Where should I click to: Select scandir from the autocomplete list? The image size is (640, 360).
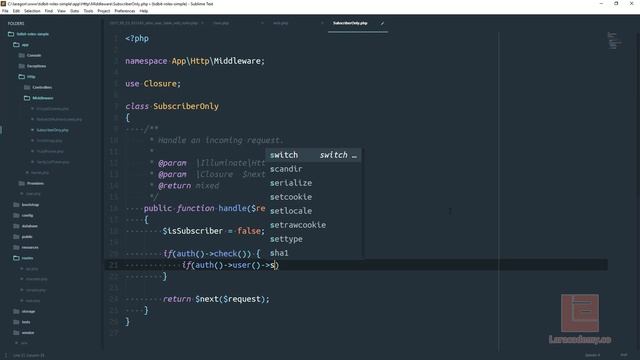pos(313,169)
